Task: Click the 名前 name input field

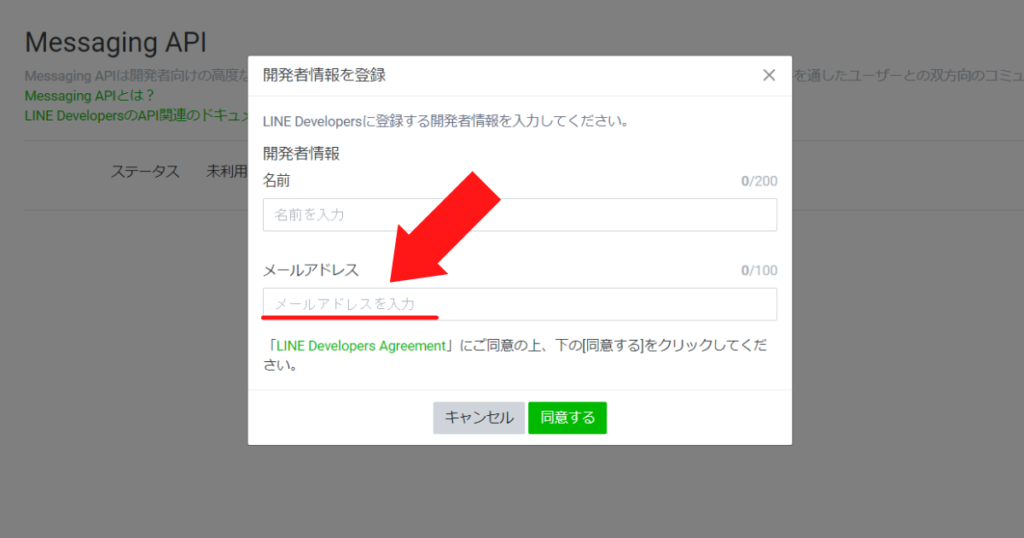Action: [520, 215]
